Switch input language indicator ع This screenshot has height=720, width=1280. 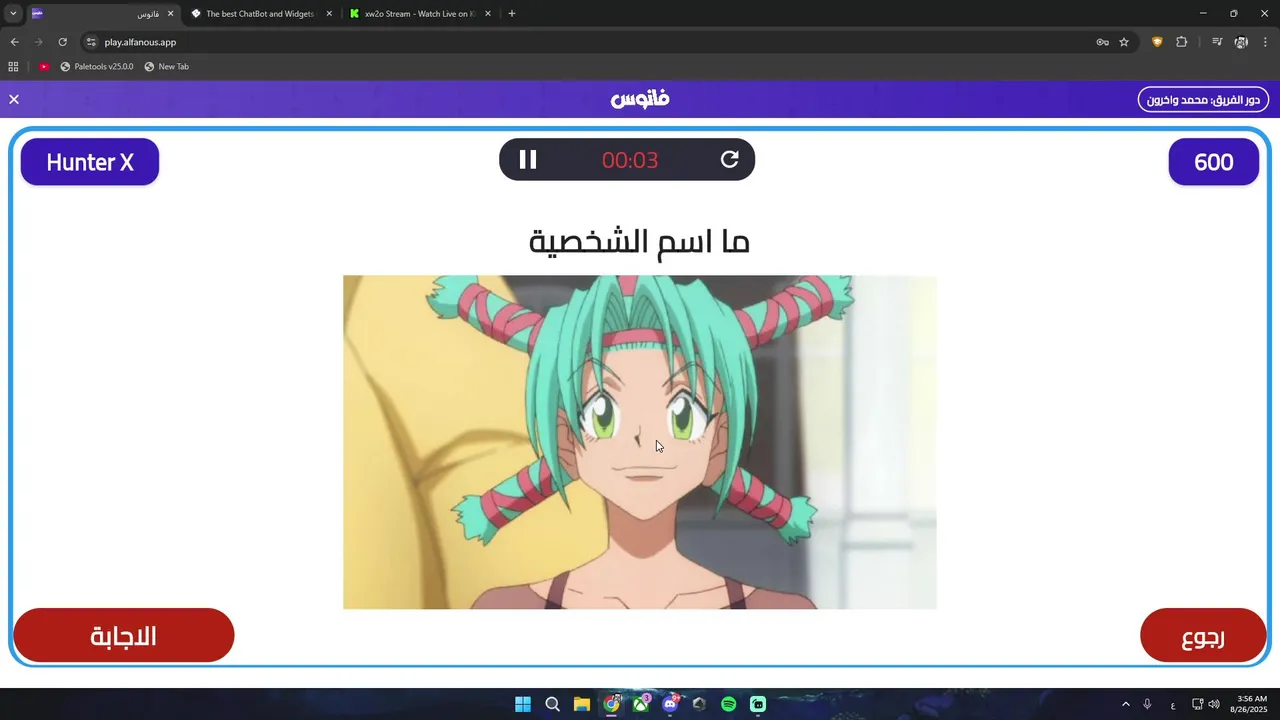click(x=1173, y=705)
